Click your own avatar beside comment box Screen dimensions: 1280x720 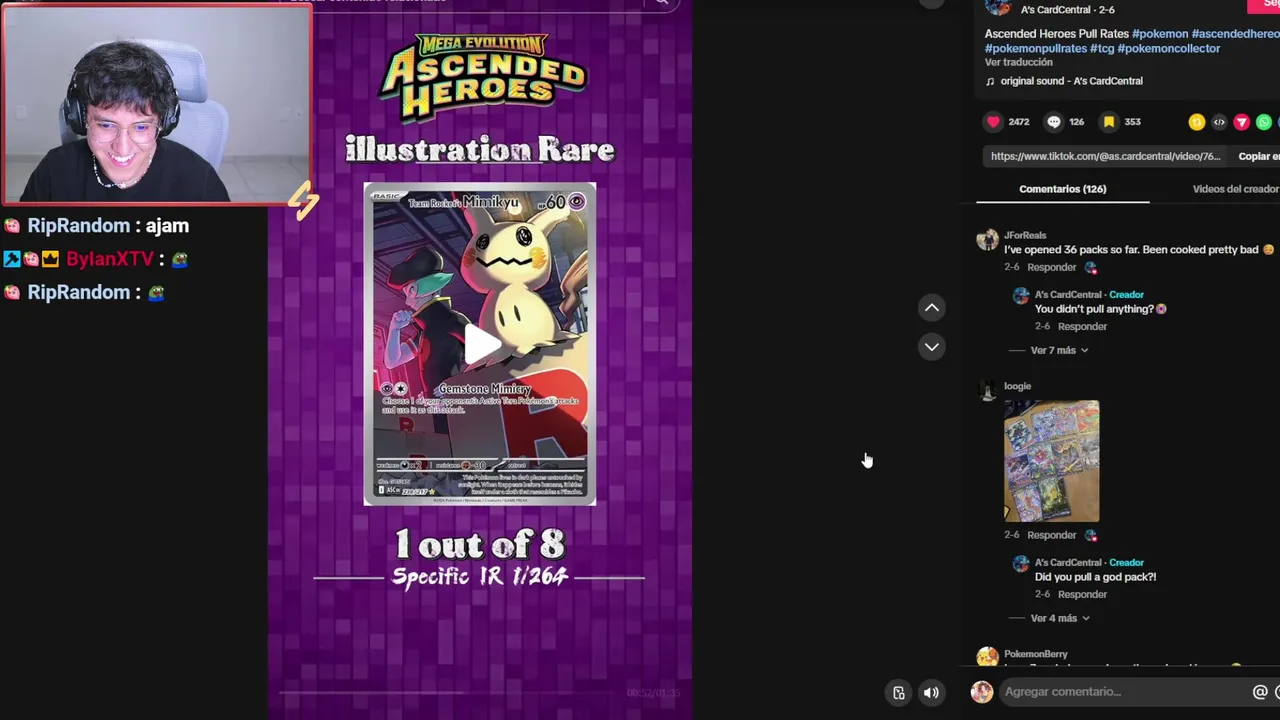[x=982, y=692]
